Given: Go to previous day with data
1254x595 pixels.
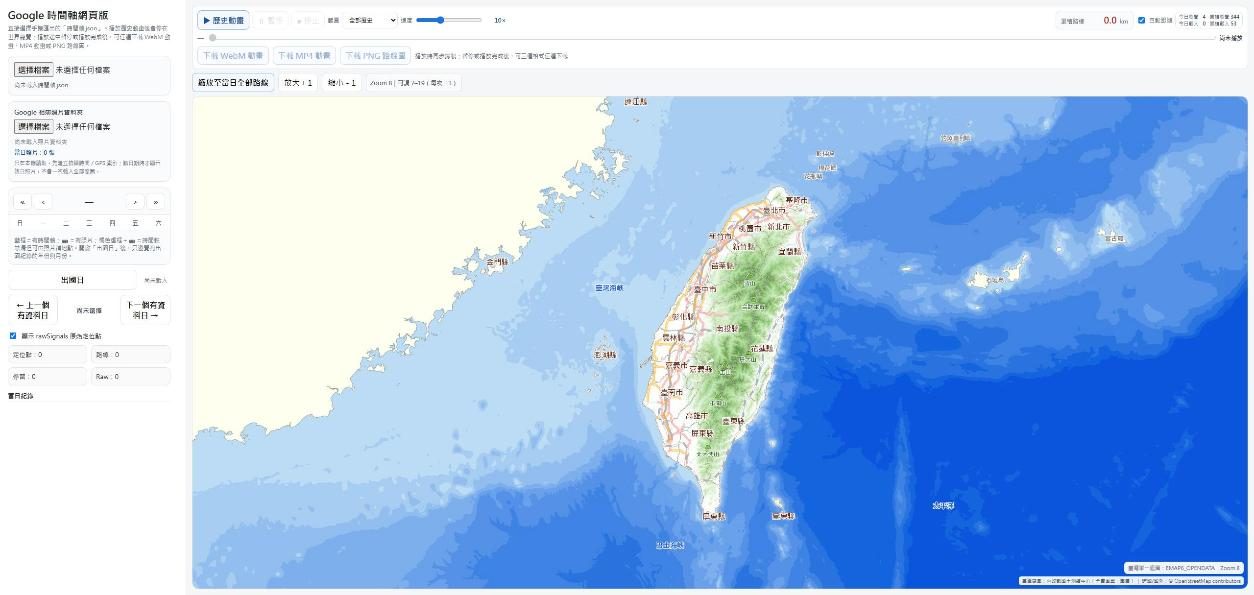Looking at the screenshot, I should (33, 310).
